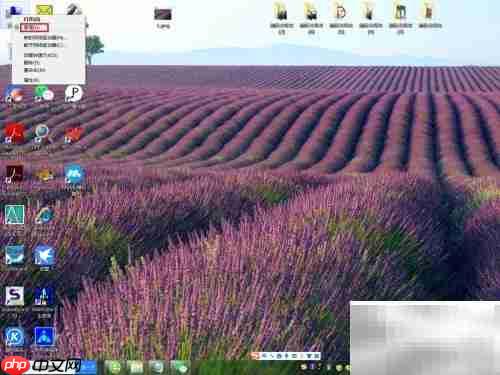Launch the teal letter A app shortcut

point(15,214)
